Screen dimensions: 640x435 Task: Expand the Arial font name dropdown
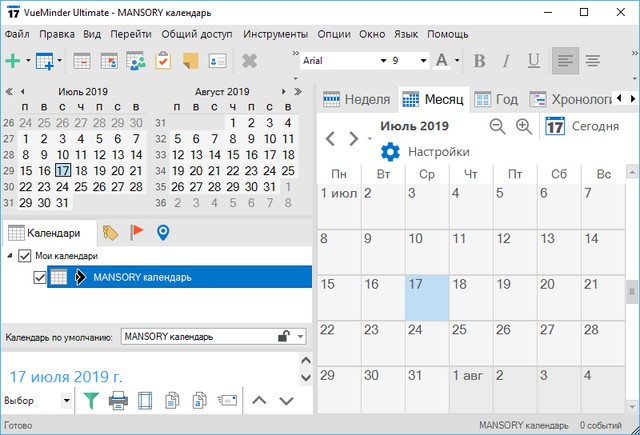382,61
